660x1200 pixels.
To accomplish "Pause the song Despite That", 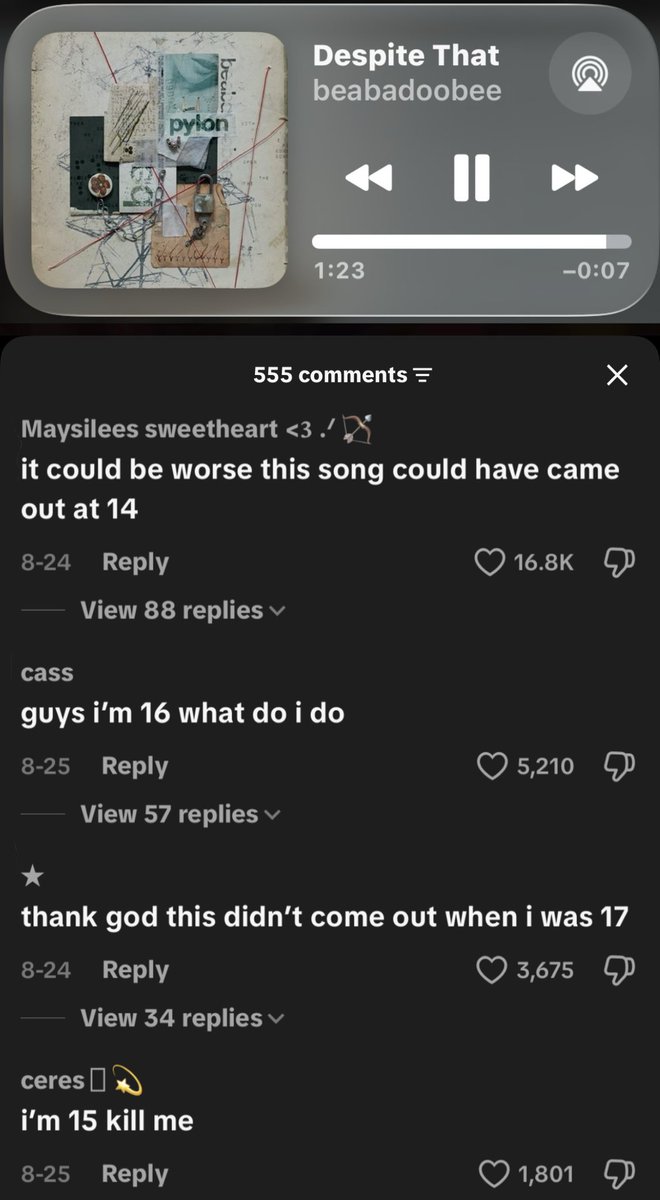I will pos(471,177).
